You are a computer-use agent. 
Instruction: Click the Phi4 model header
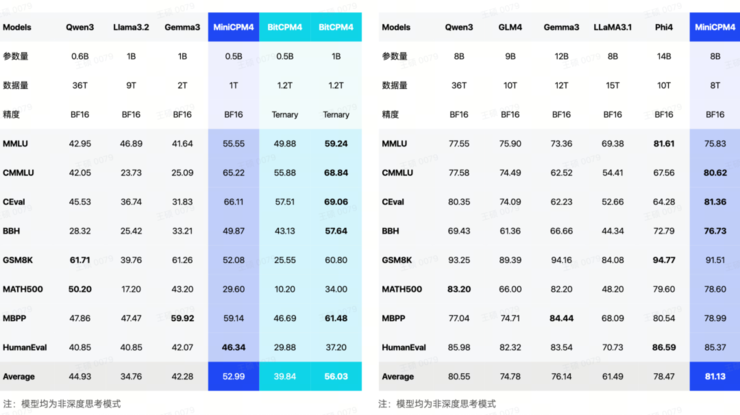(x=664, y=28)
